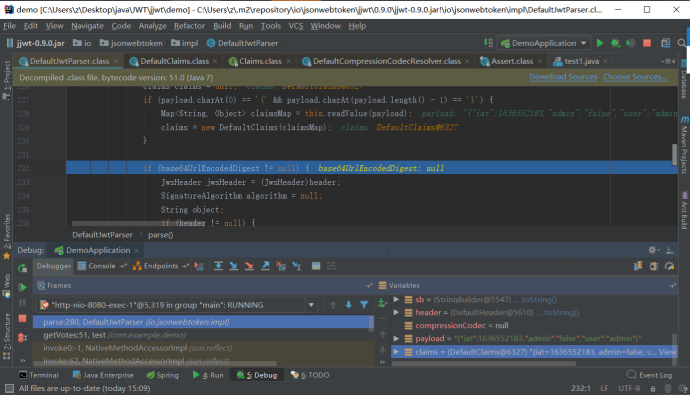The image size is (690, 395).
Task: Click the Choose Sources link
Action: point(635,77)
